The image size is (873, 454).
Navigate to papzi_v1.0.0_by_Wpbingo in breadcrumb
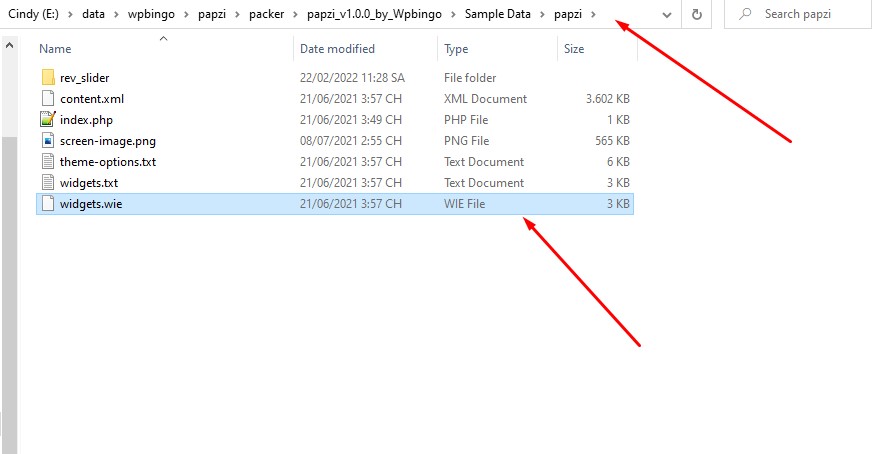(x=375, y=14)
